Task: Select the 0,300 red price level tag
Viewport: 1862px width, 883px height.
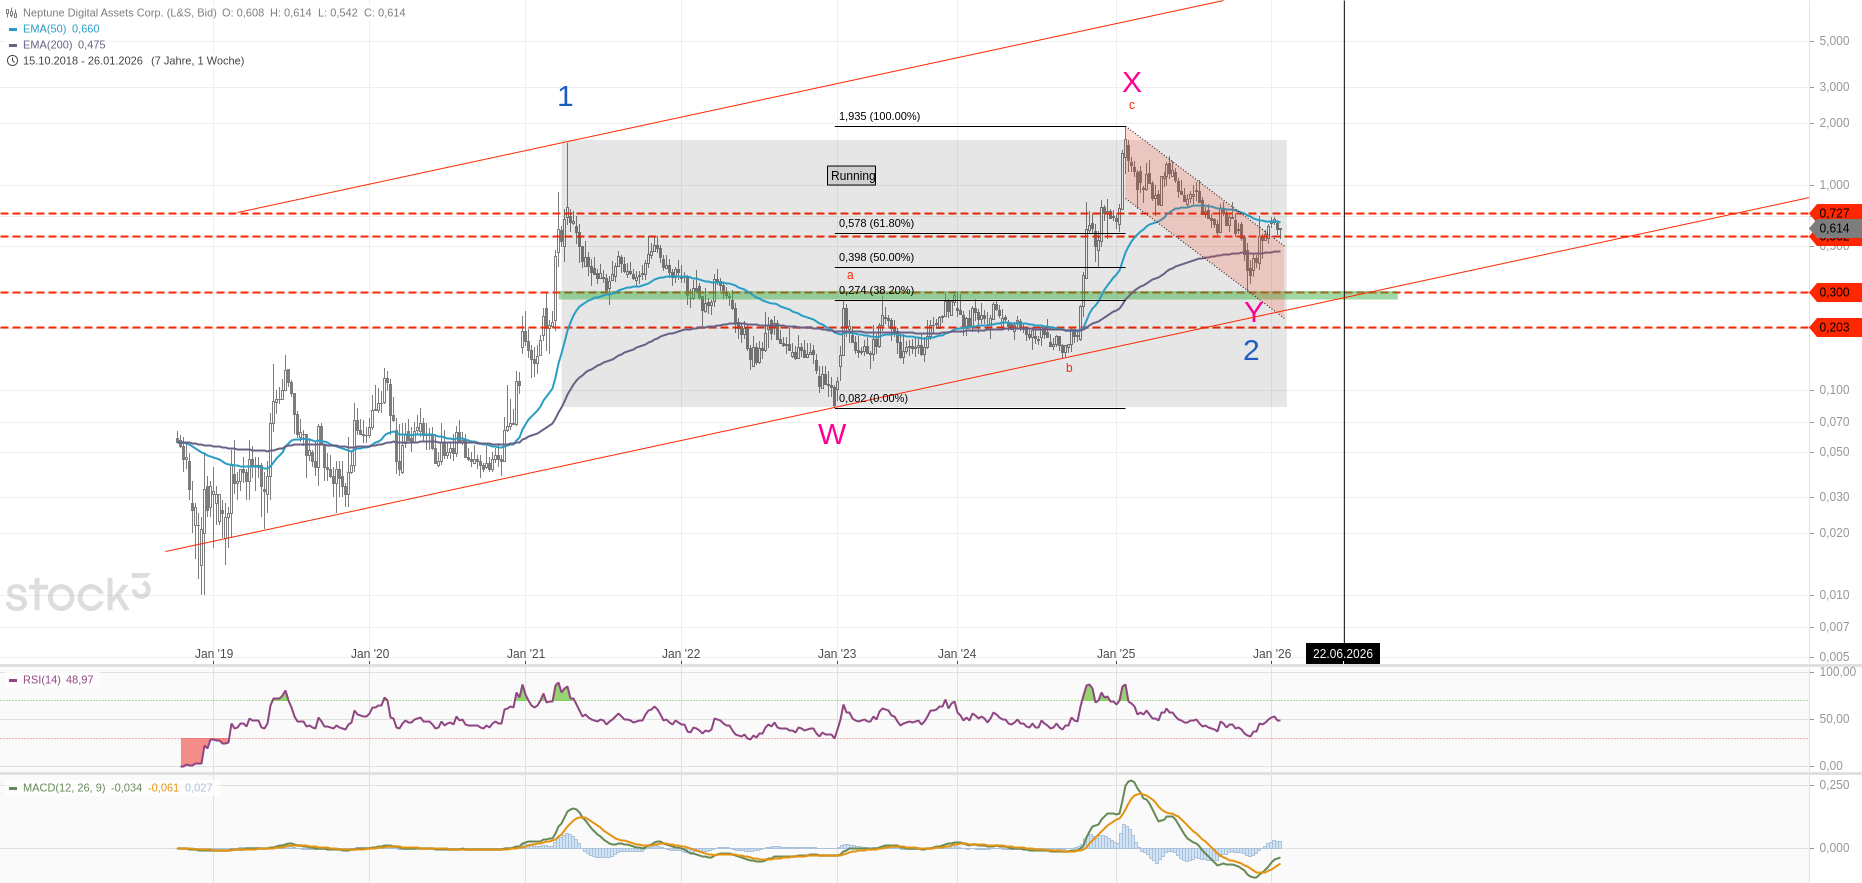Action: click(x=1834, y=292)
